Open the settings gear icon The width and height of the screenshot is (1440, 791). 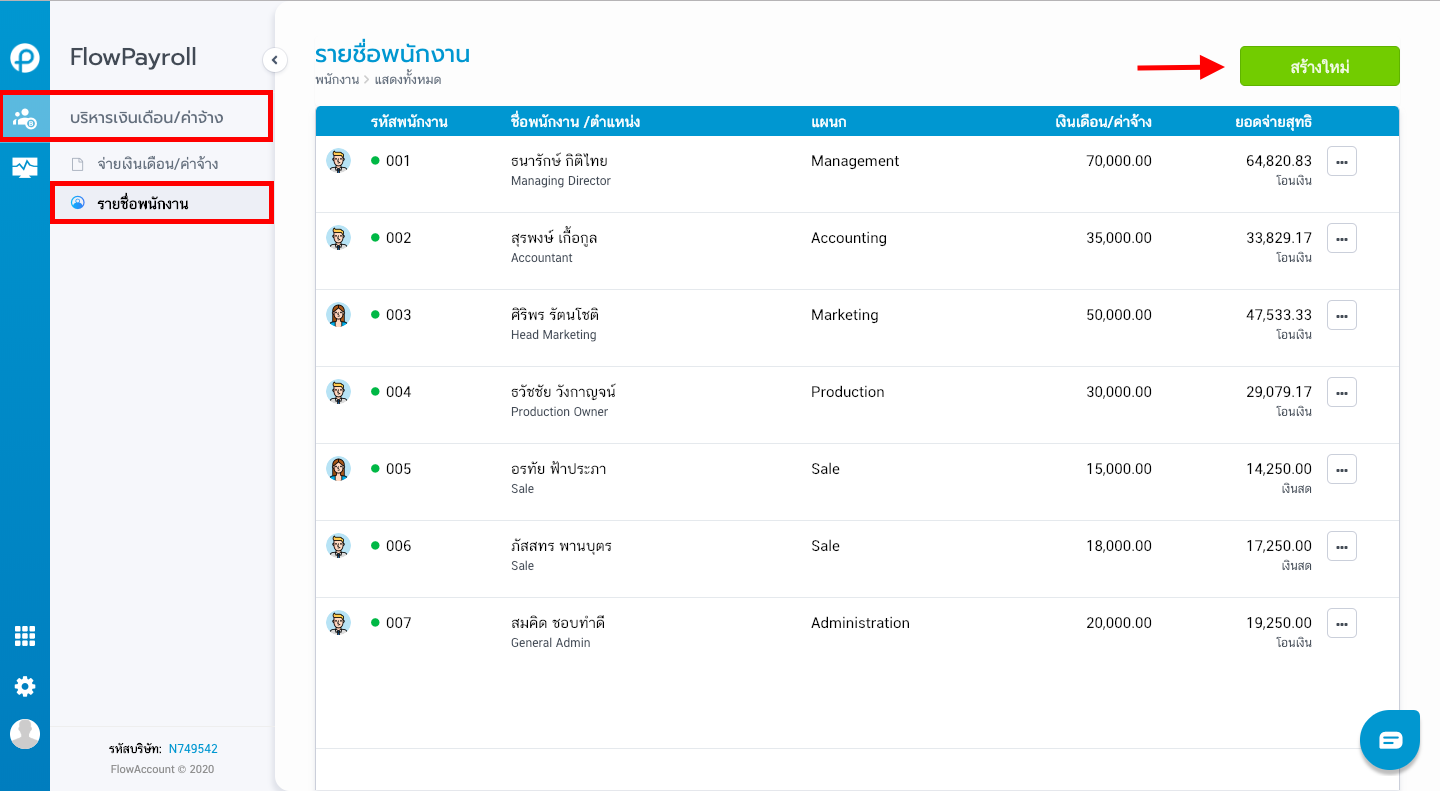25,686
